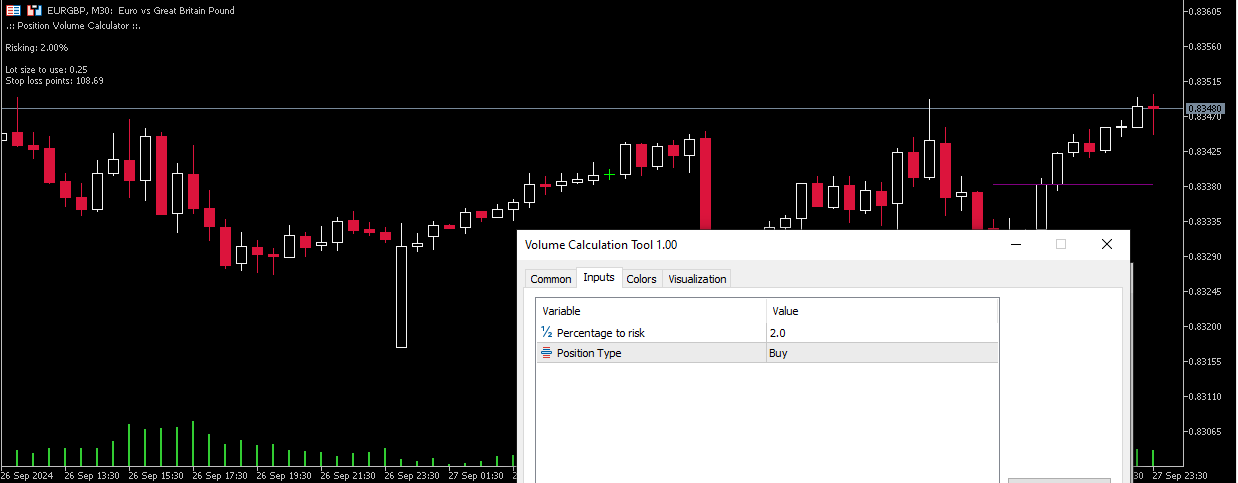Viewport: 1238px width, 483px height.
Task: Click the 26 Sep 2024 date label
Action: (x=27, y=475)
